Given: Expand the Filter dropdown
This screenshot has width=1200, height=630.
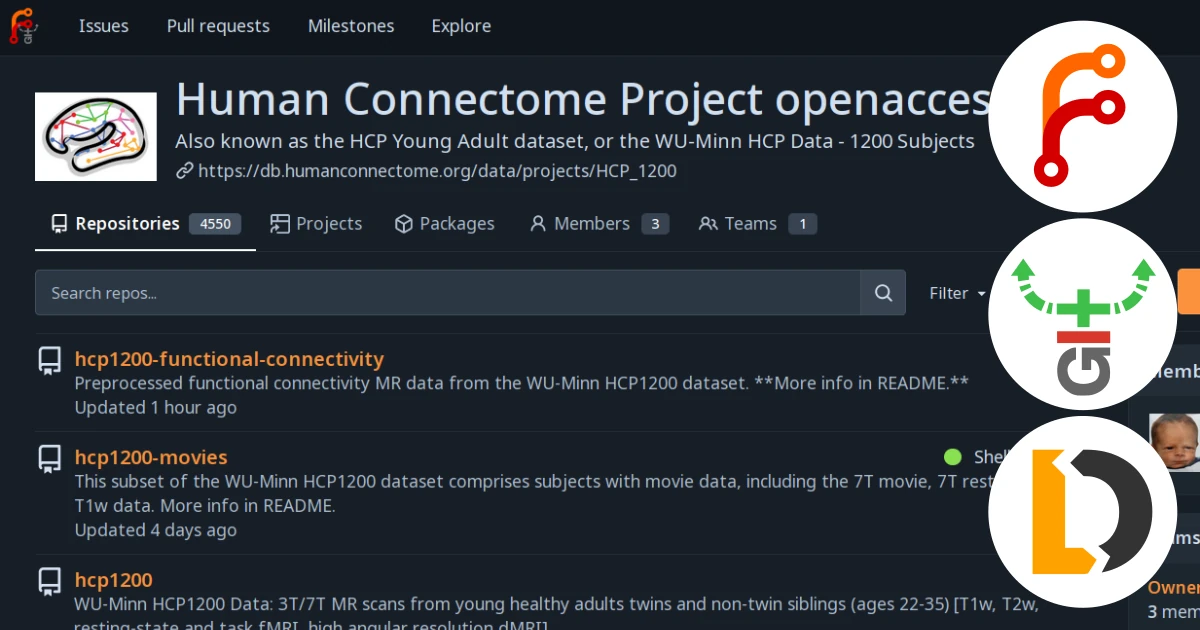Looking at the screenshot, I should 958,293.
